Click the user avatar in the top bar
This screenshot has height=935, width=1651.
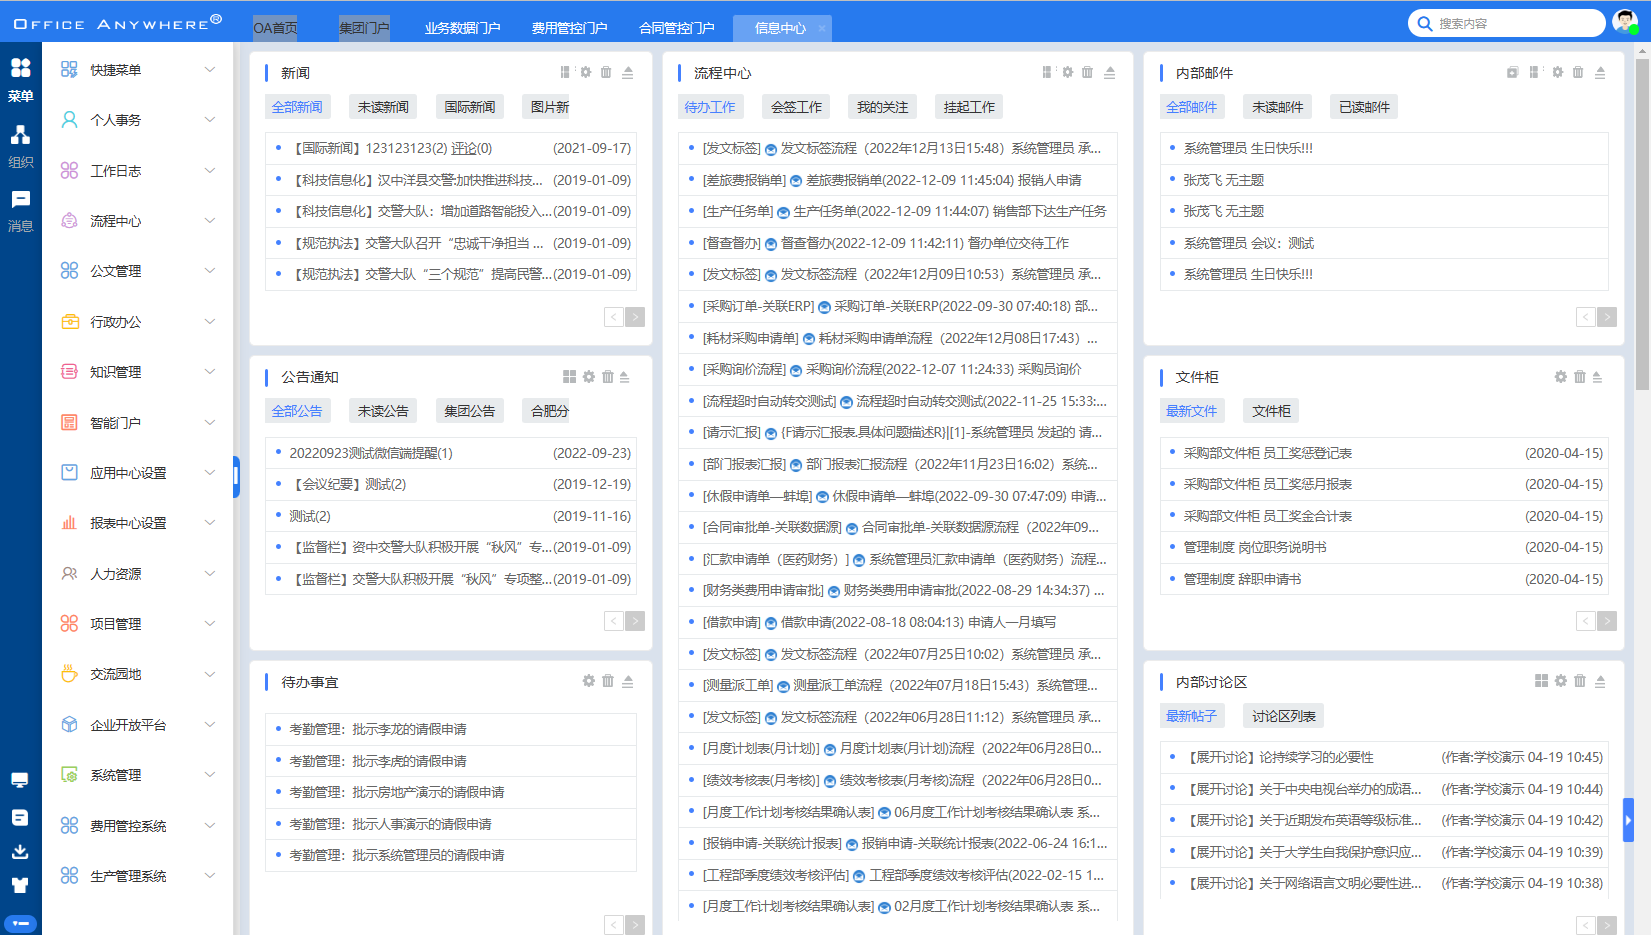point(1625,22)
